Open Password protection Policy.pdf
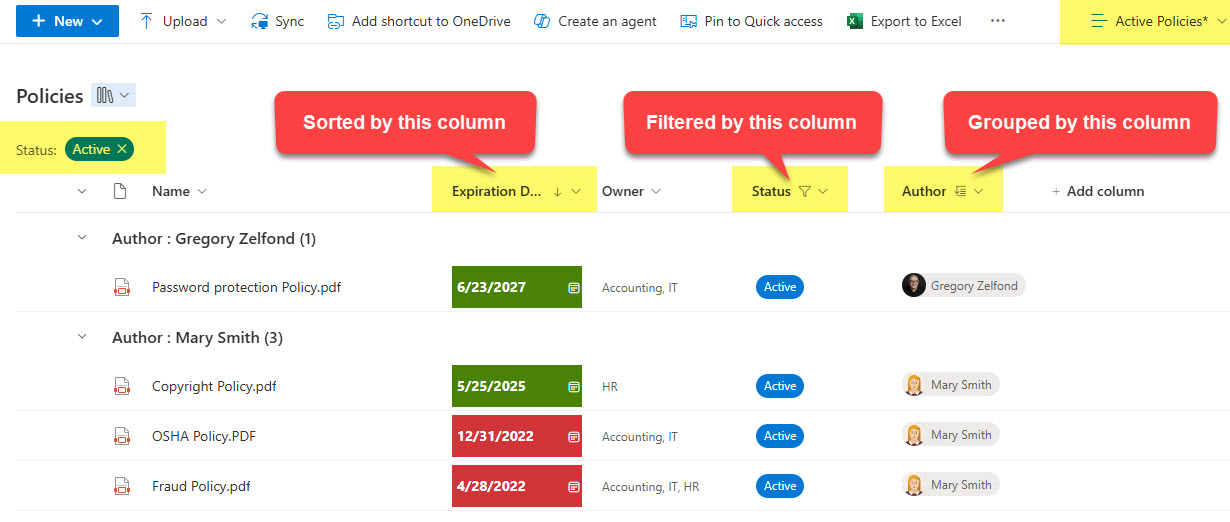Viewport: 1230px width, 522px height. click(x=246, y=287)
